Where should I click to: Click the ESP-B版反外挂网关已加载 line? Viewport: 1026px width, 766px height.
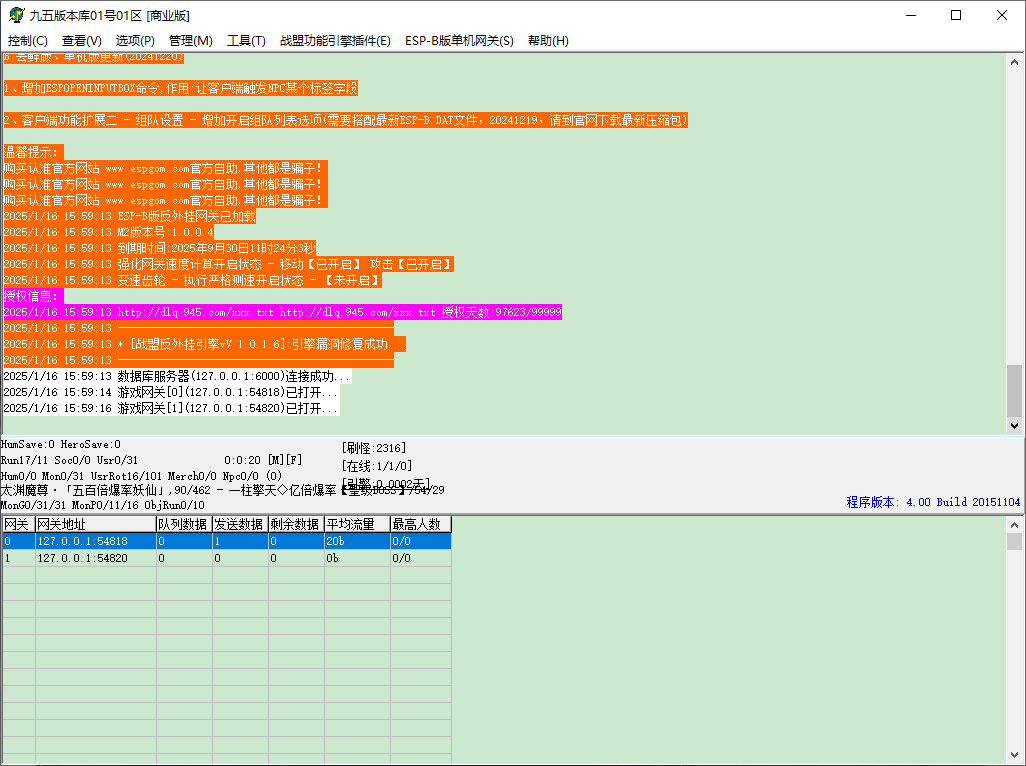coord(130,216)
